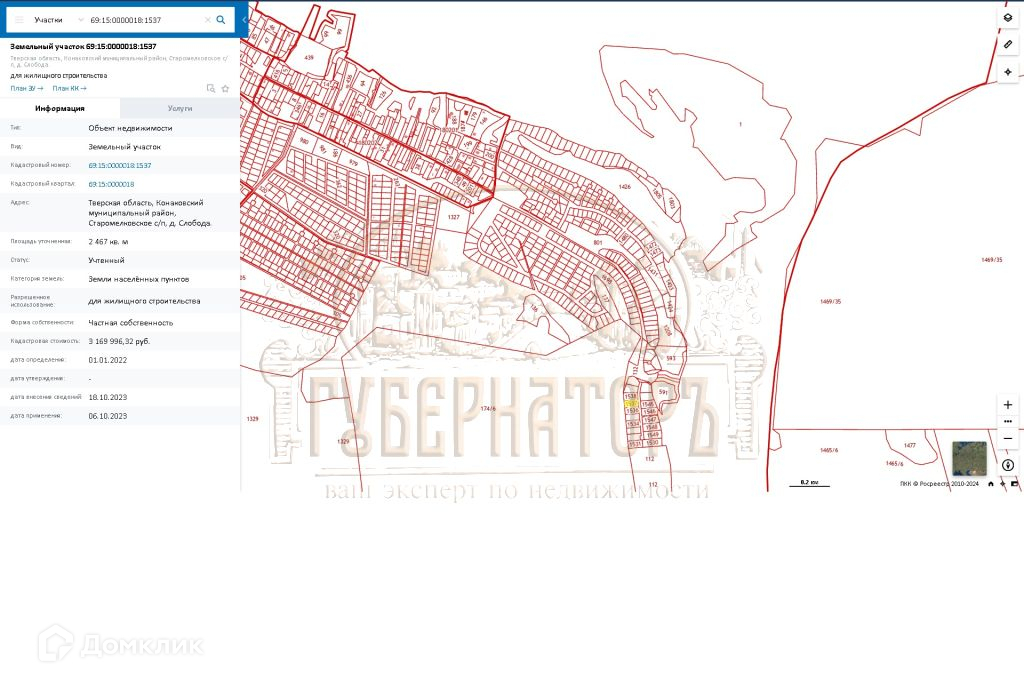The height and width of the screenshot is (688, 1024).
Task: Click the area value 2 467 кв. м
Action: pyautogui.click(x=108, y=242)
